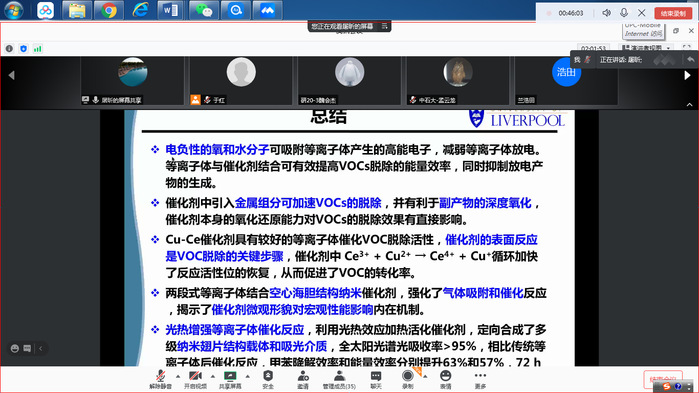Expand microphone audio options arrow

click(x=178, y=377)
